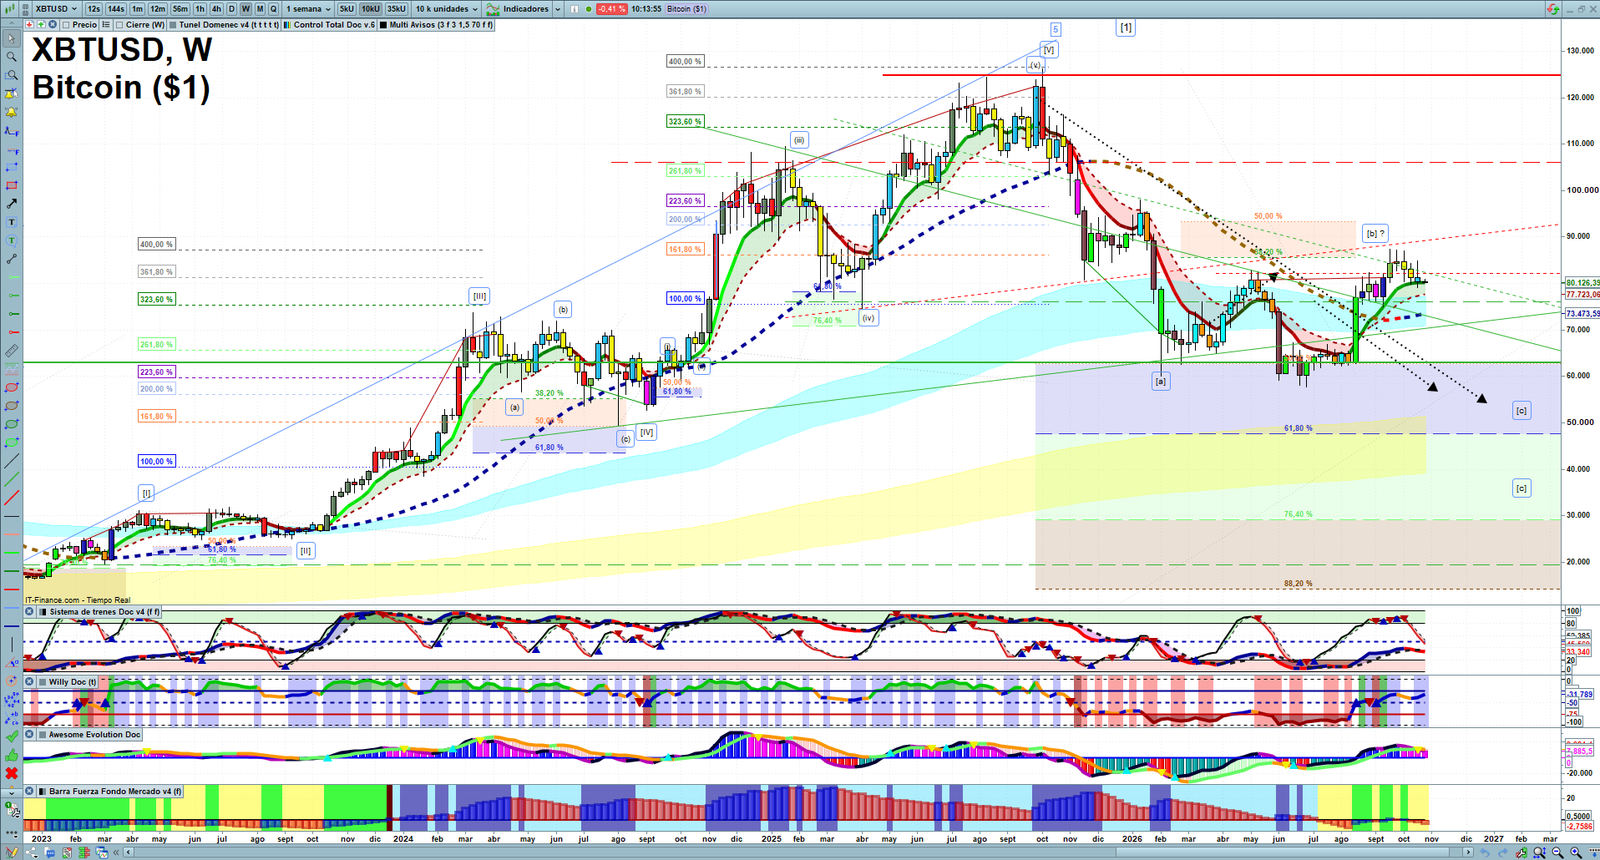Select the red rectangle drawing tool
1600x860 pixels.
[11, 185]
